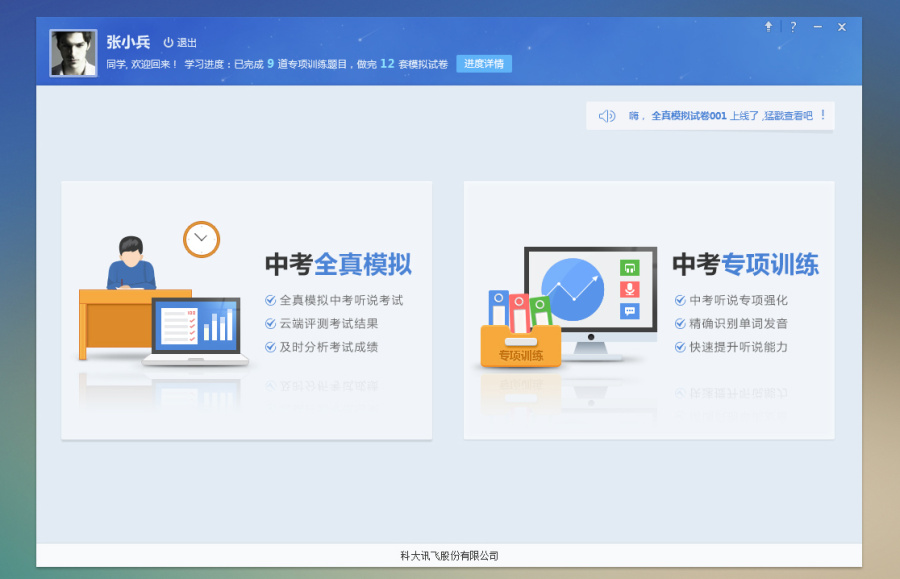Viewport: 900px width, 579px height.
Task: Click the red download icon beside the monitor
Action: (628, 287)
